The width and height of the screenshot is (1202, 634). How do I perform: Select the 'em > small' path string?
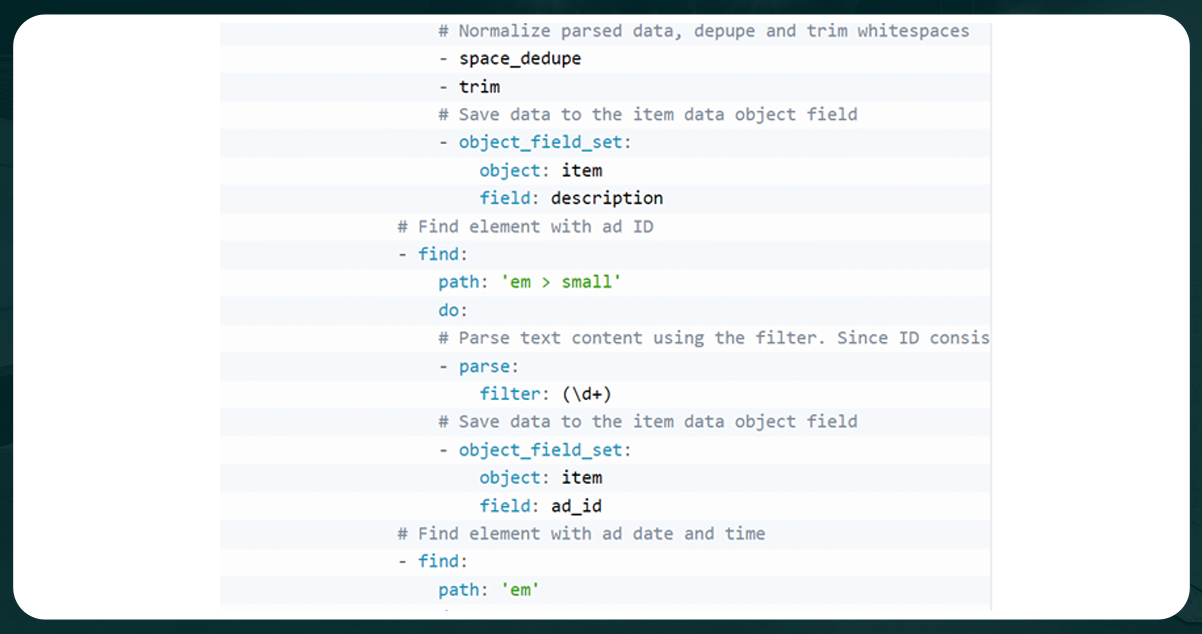(563, 282)
